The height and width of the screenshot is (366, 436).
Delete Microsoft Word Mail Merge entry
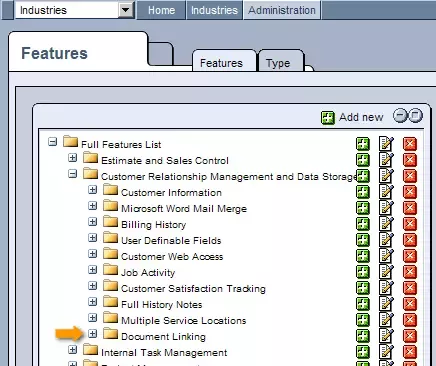pyautogui.click(x=410, y=208)
